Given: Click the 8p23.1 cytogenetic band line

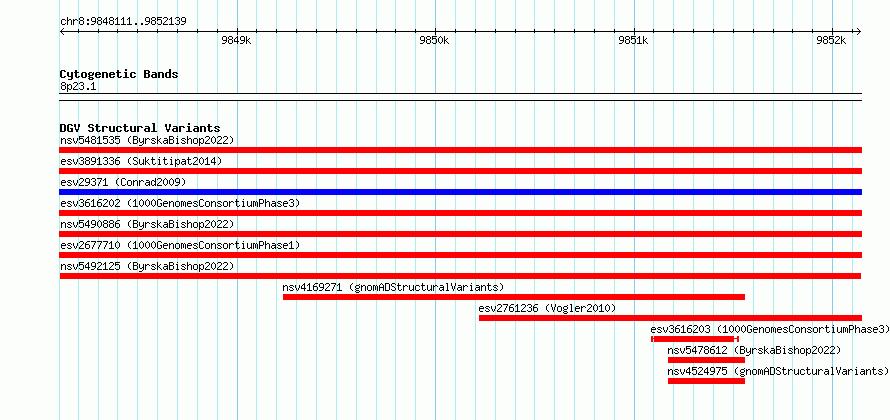Looking at the screenshot, I should tap(460, 97).
